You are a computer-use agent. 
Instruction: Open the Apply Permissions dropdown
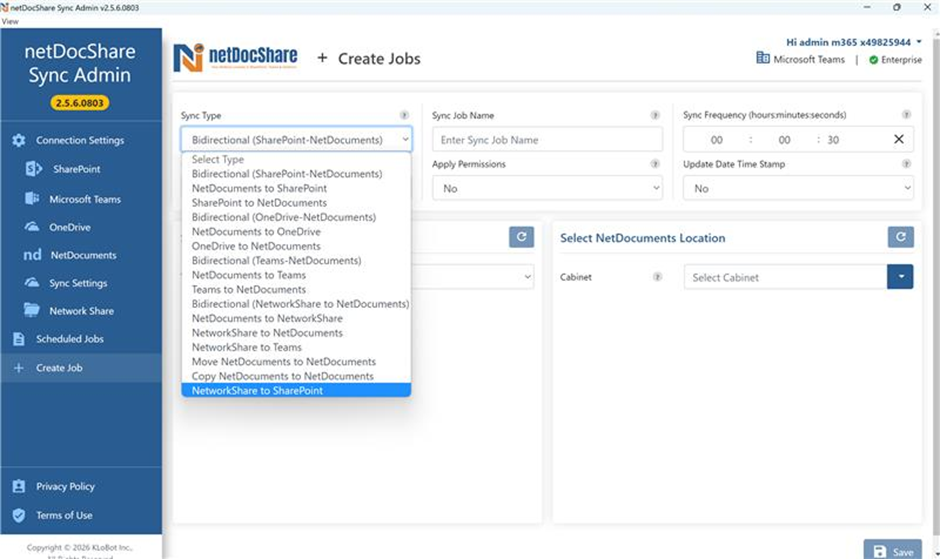click(x=547, y=188)
